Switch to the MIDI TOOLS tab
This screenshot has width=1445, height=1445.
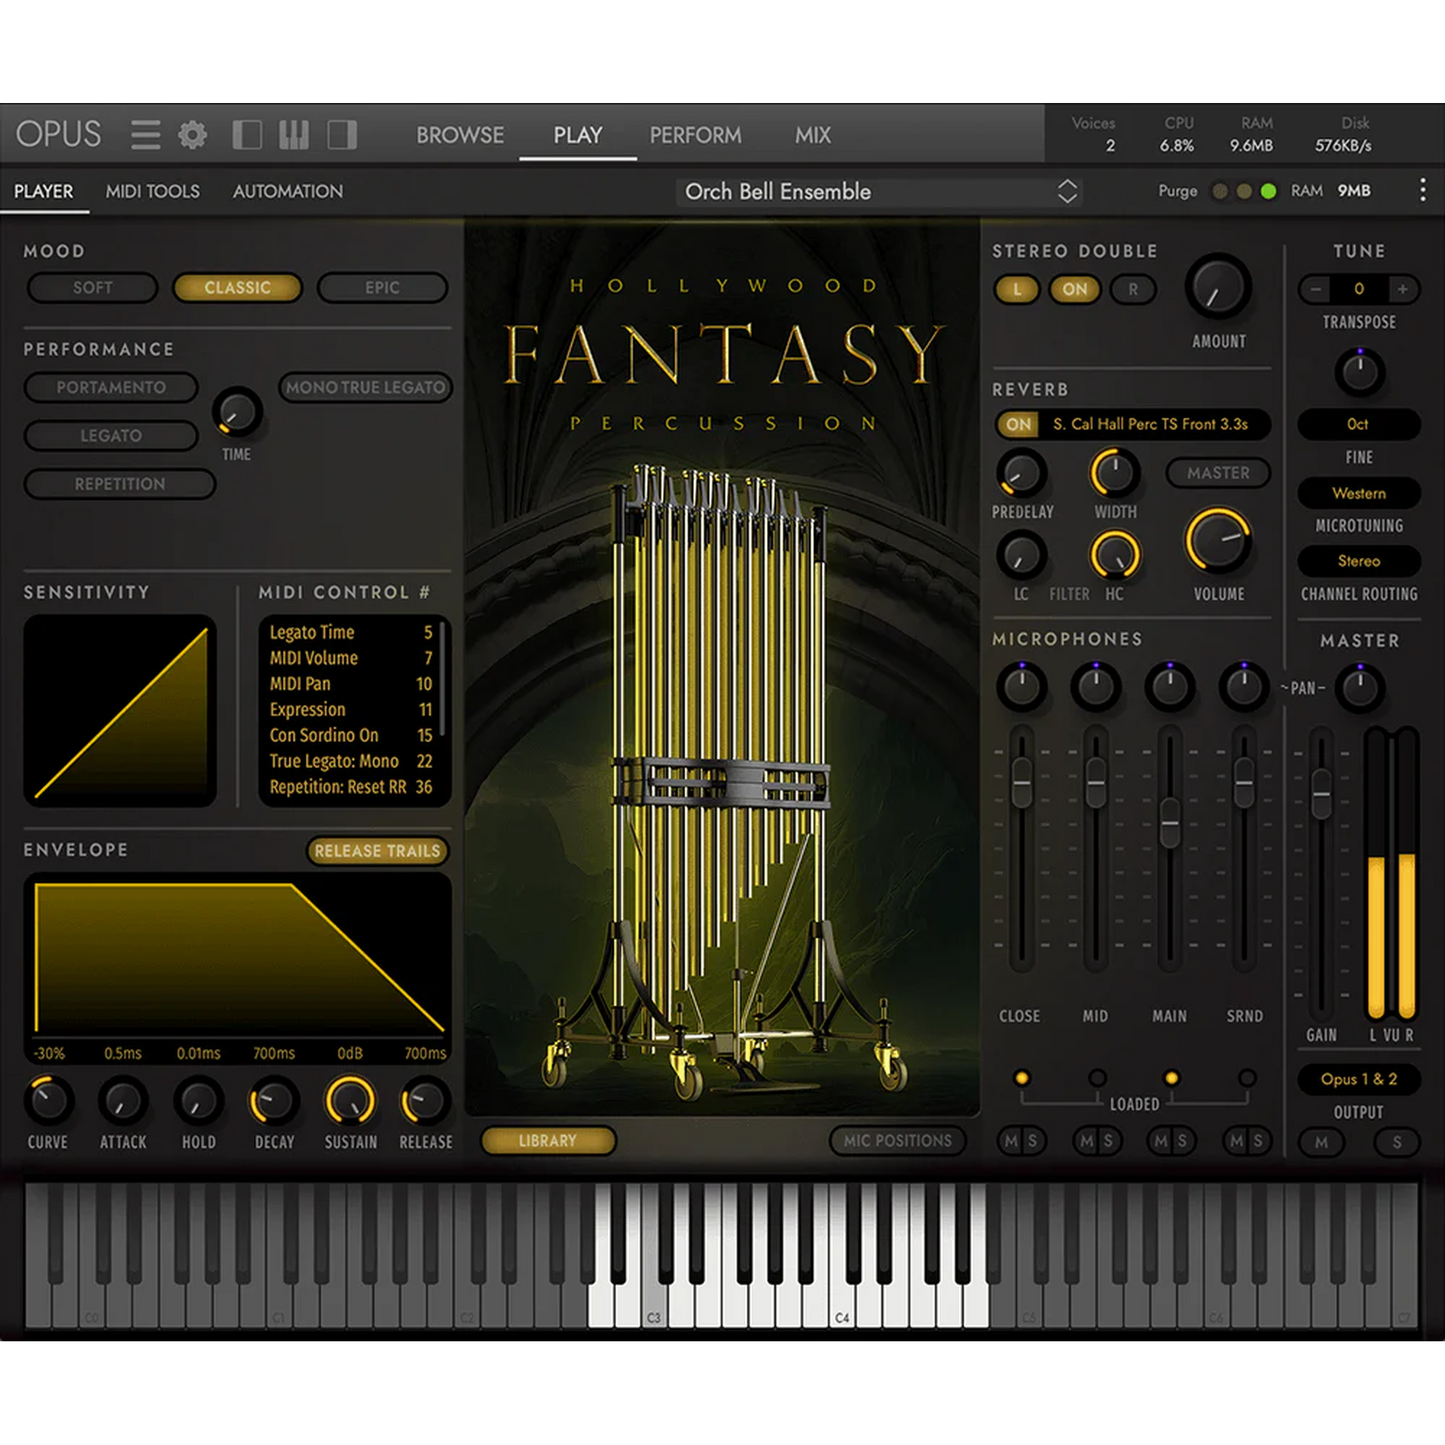(152, 190)
